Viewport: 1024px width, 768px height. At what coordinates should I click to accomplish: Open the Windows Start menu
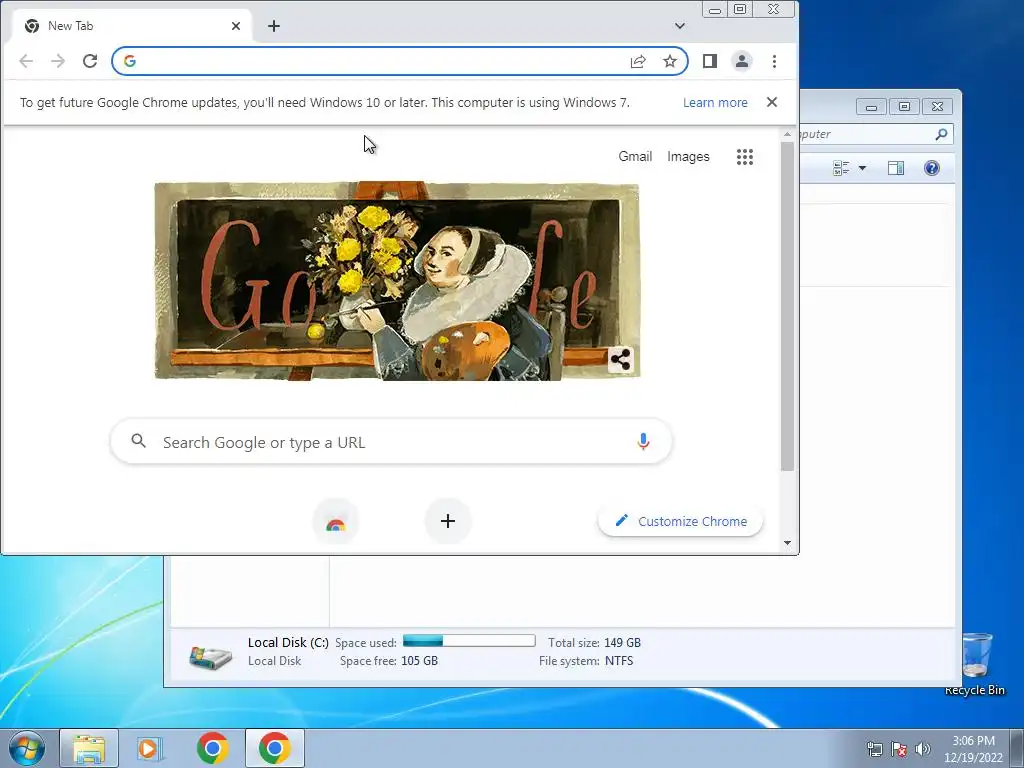(27, 748)
